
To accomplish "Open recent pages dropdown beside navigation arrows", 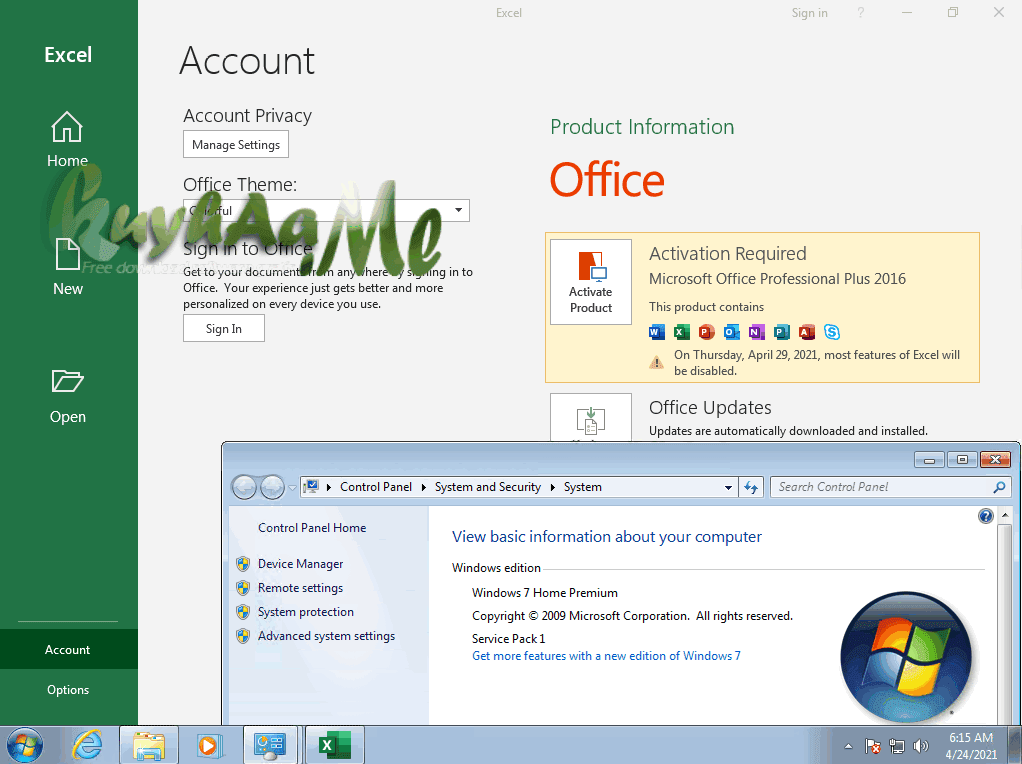I will tap(292, 487).
